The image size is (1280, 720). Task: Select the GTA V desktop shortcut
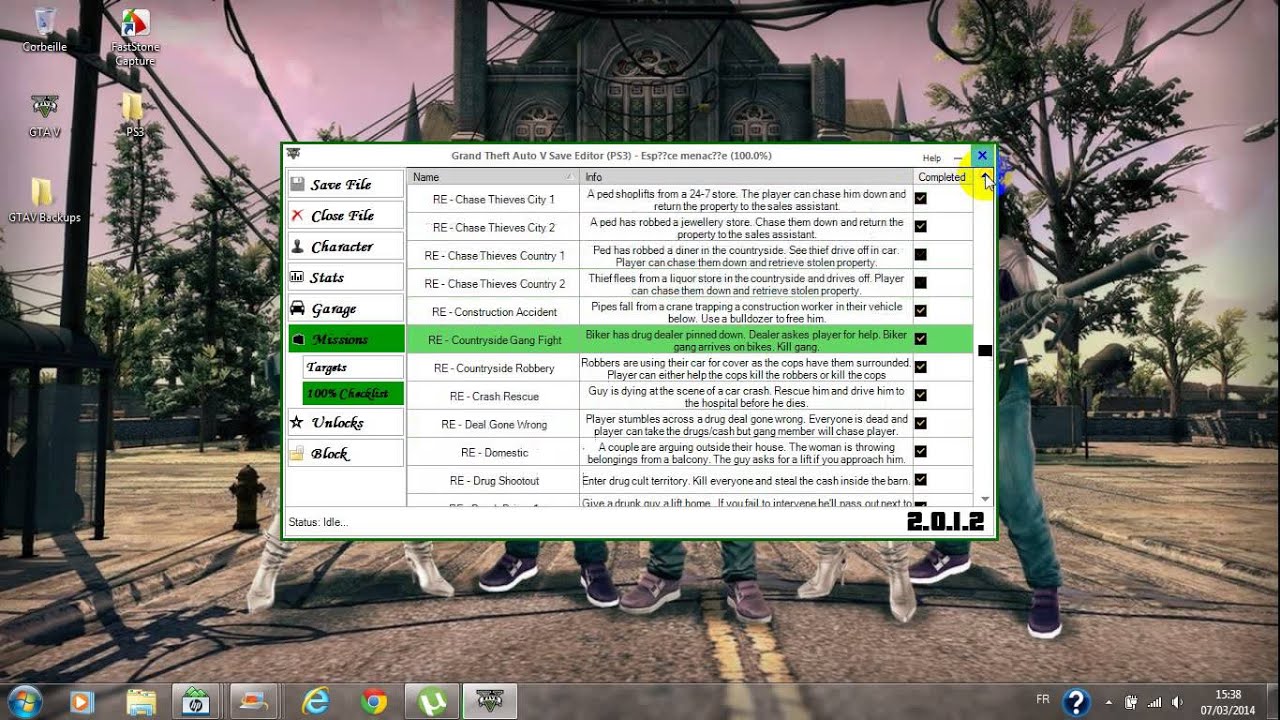[x=44, y=116]
